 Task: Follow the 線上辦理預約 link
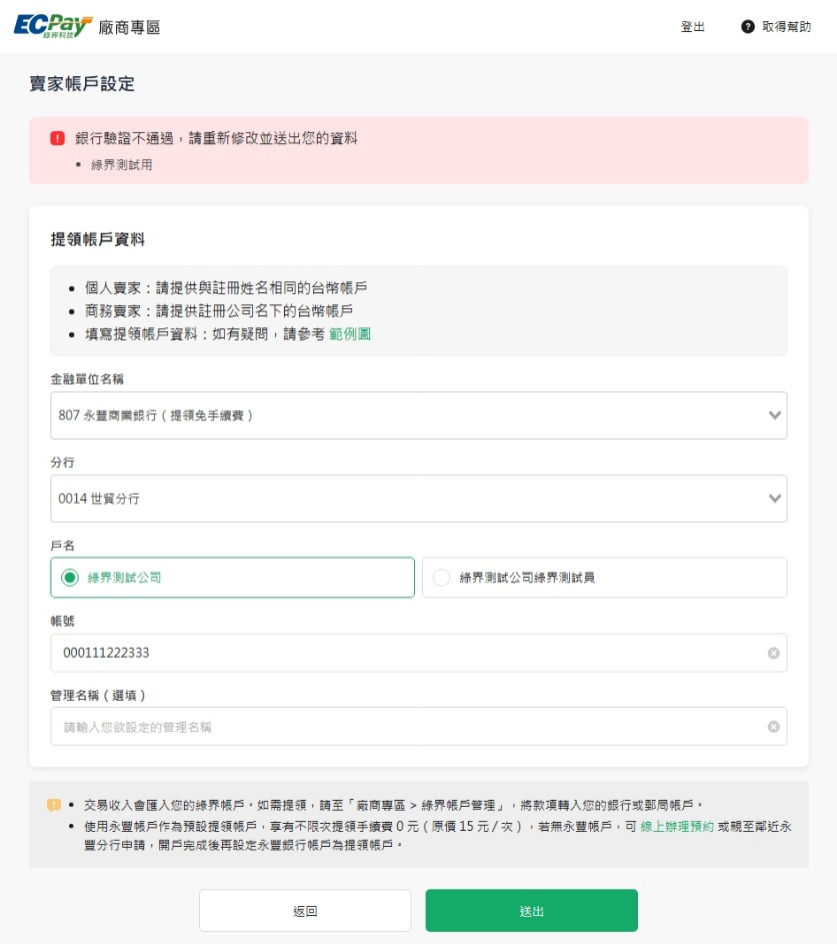(677, 827)
